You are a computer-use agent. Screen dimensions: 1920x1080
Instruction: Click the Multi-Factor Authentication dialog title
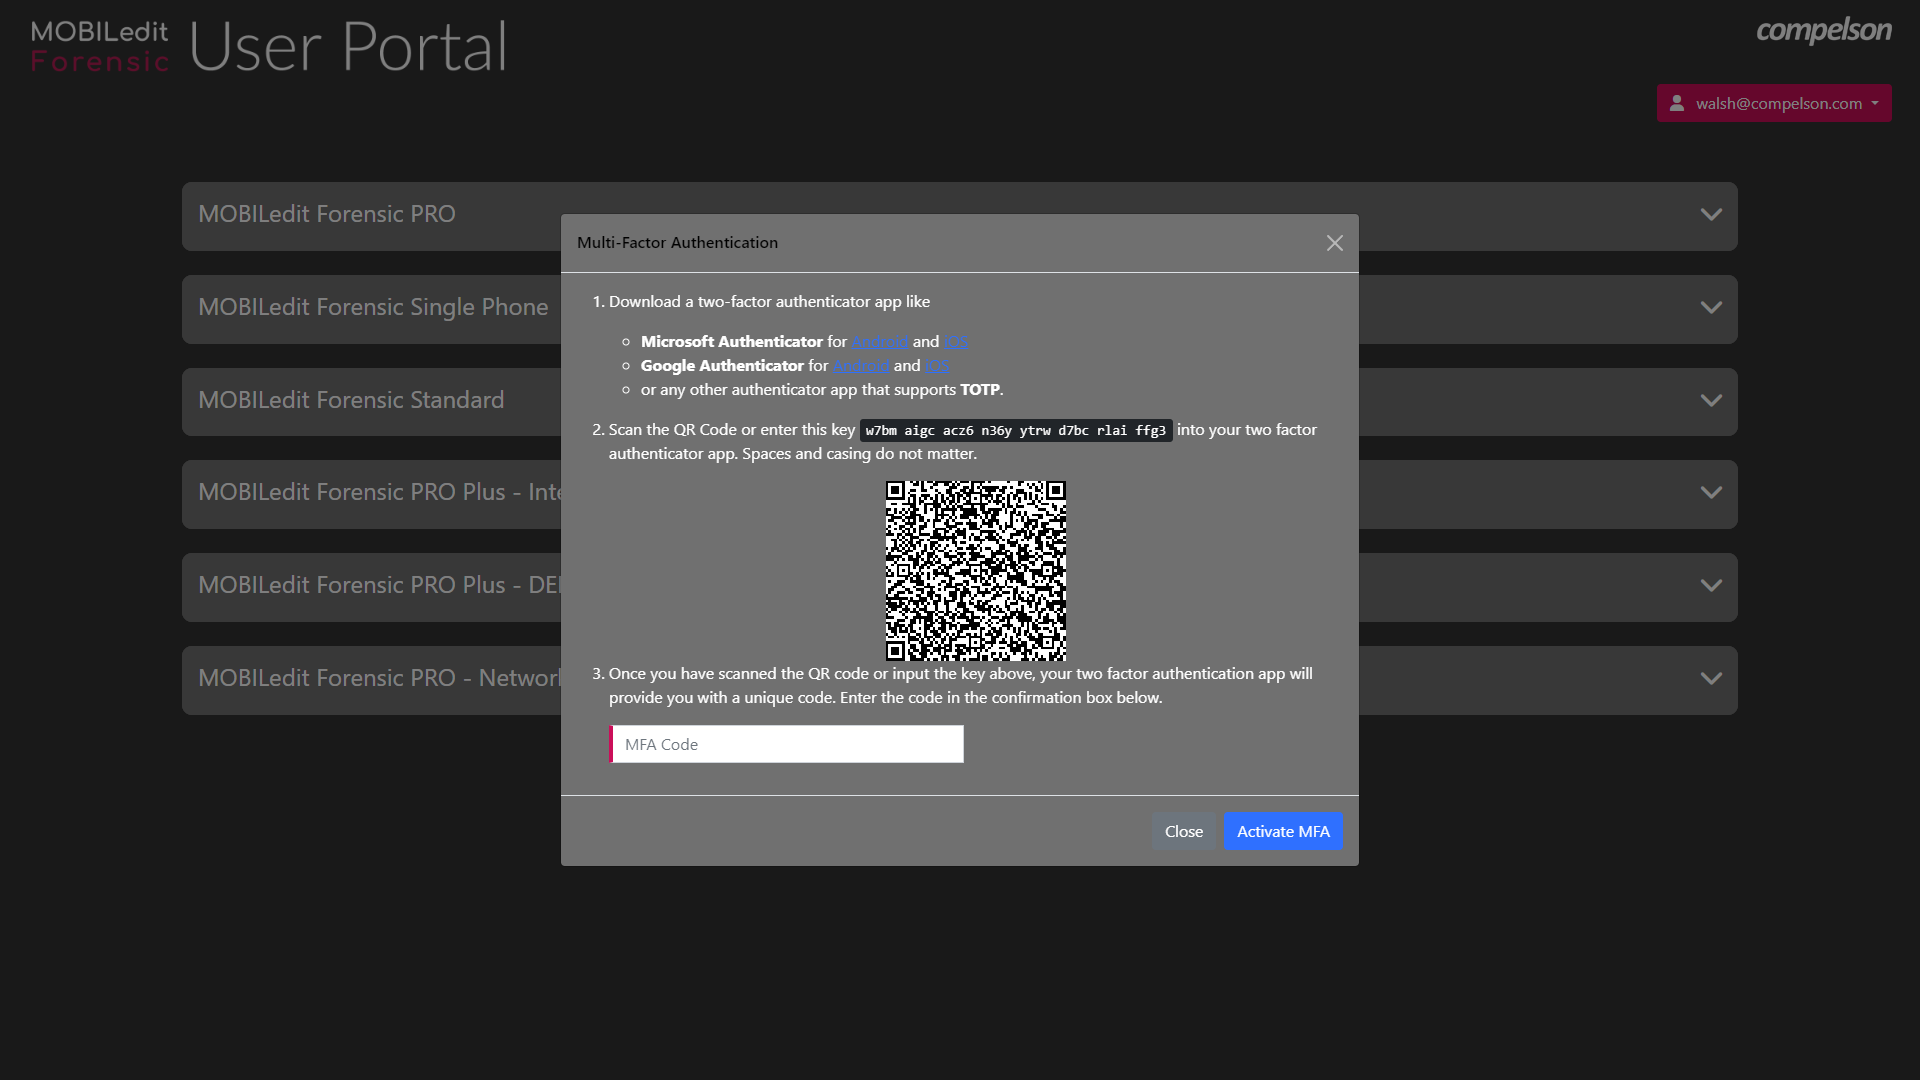click(x=677, y=243)
